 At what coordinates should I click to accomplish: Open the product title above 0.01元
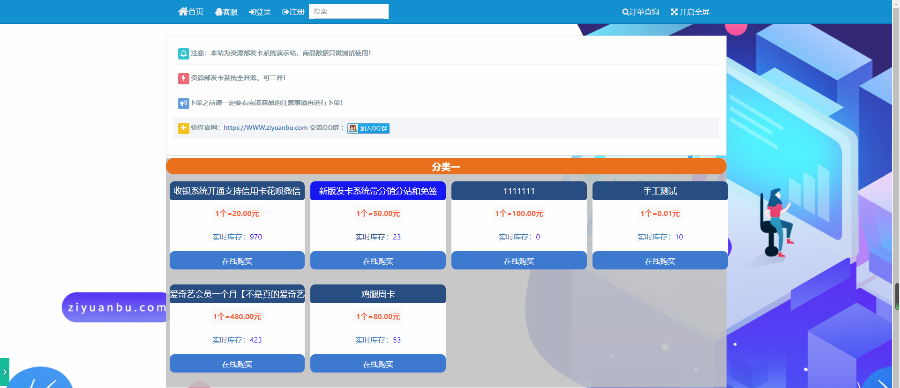click(x=660, y=191)
